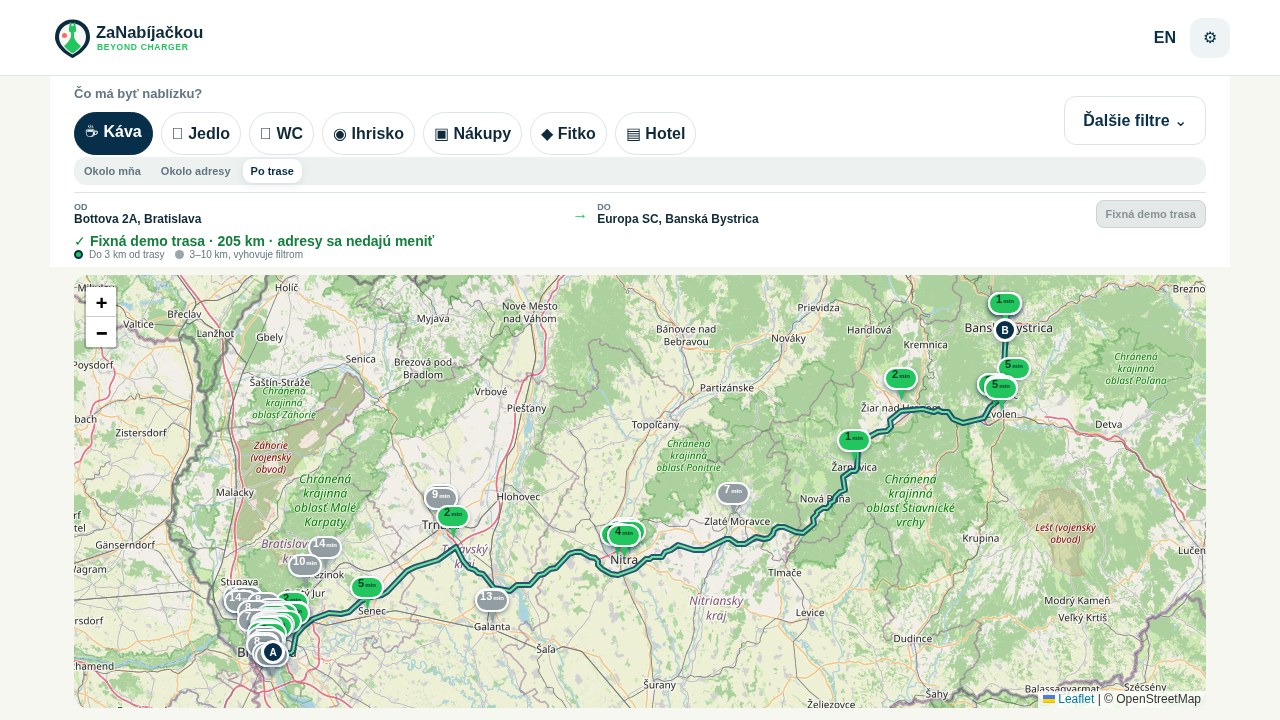The height and width of the screenshot is (720, 1280).
Task: Open the grey 13 min marker near Galanta
Action: click(492, 600)
